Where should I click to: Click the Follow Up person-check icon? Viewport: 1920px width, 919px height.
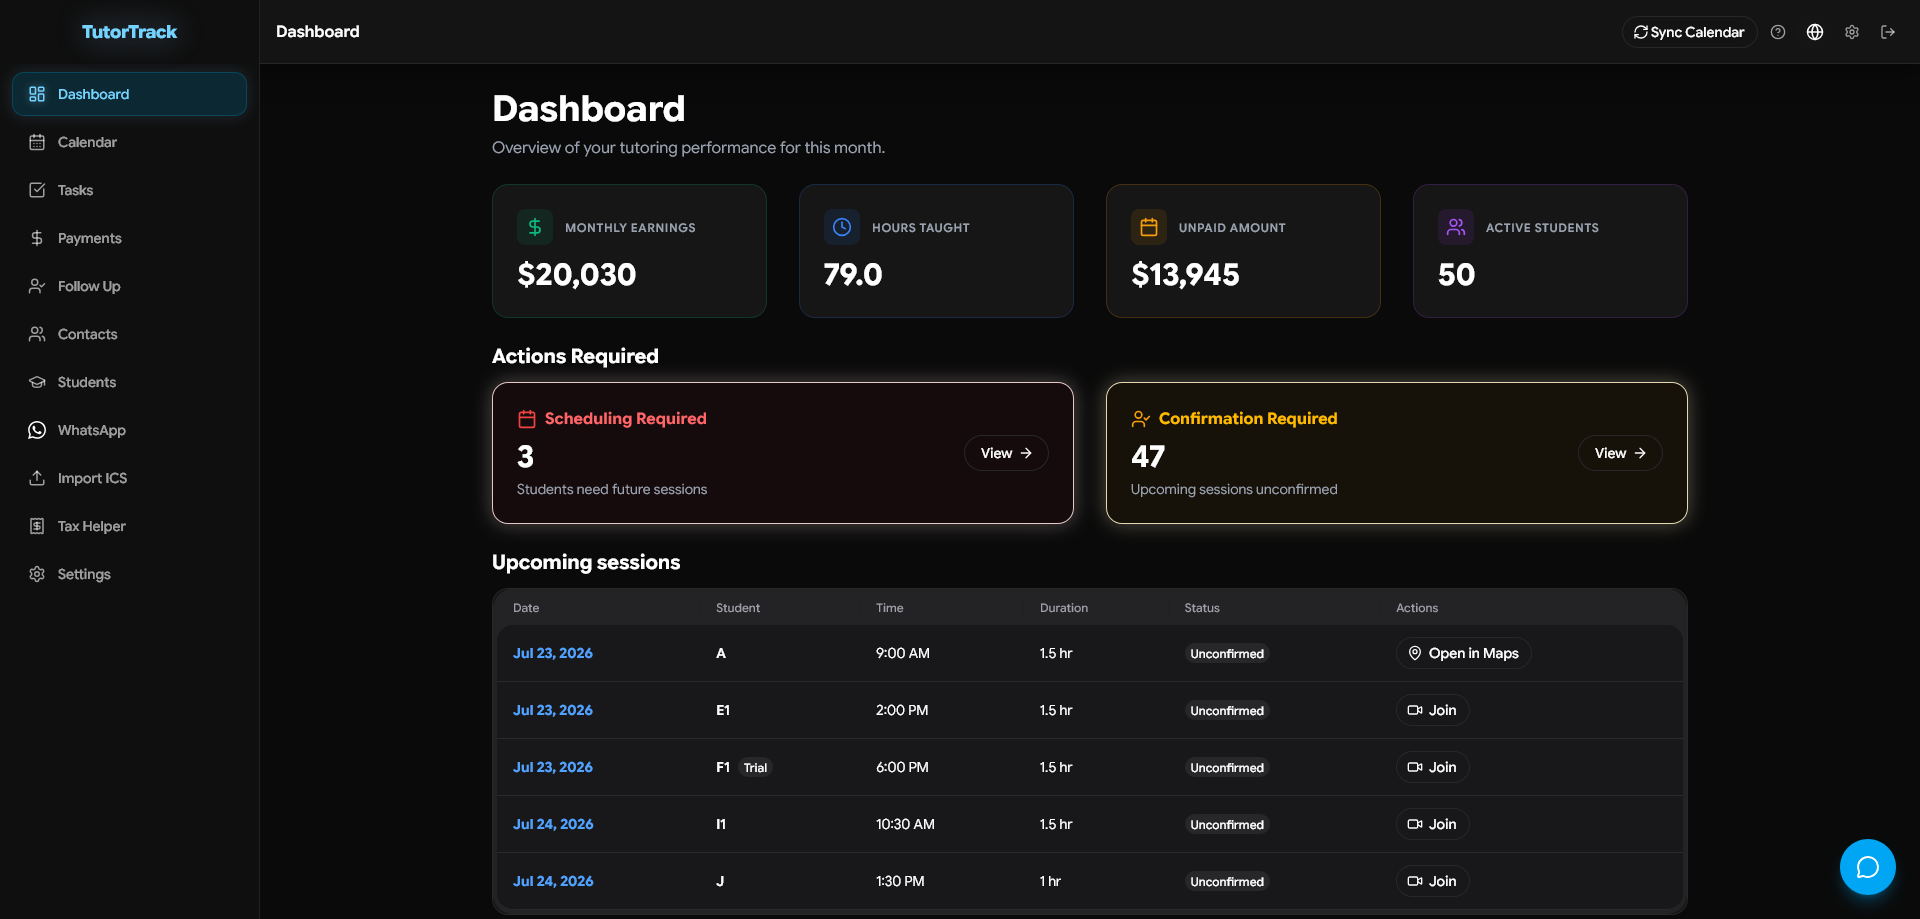[37, 286]
